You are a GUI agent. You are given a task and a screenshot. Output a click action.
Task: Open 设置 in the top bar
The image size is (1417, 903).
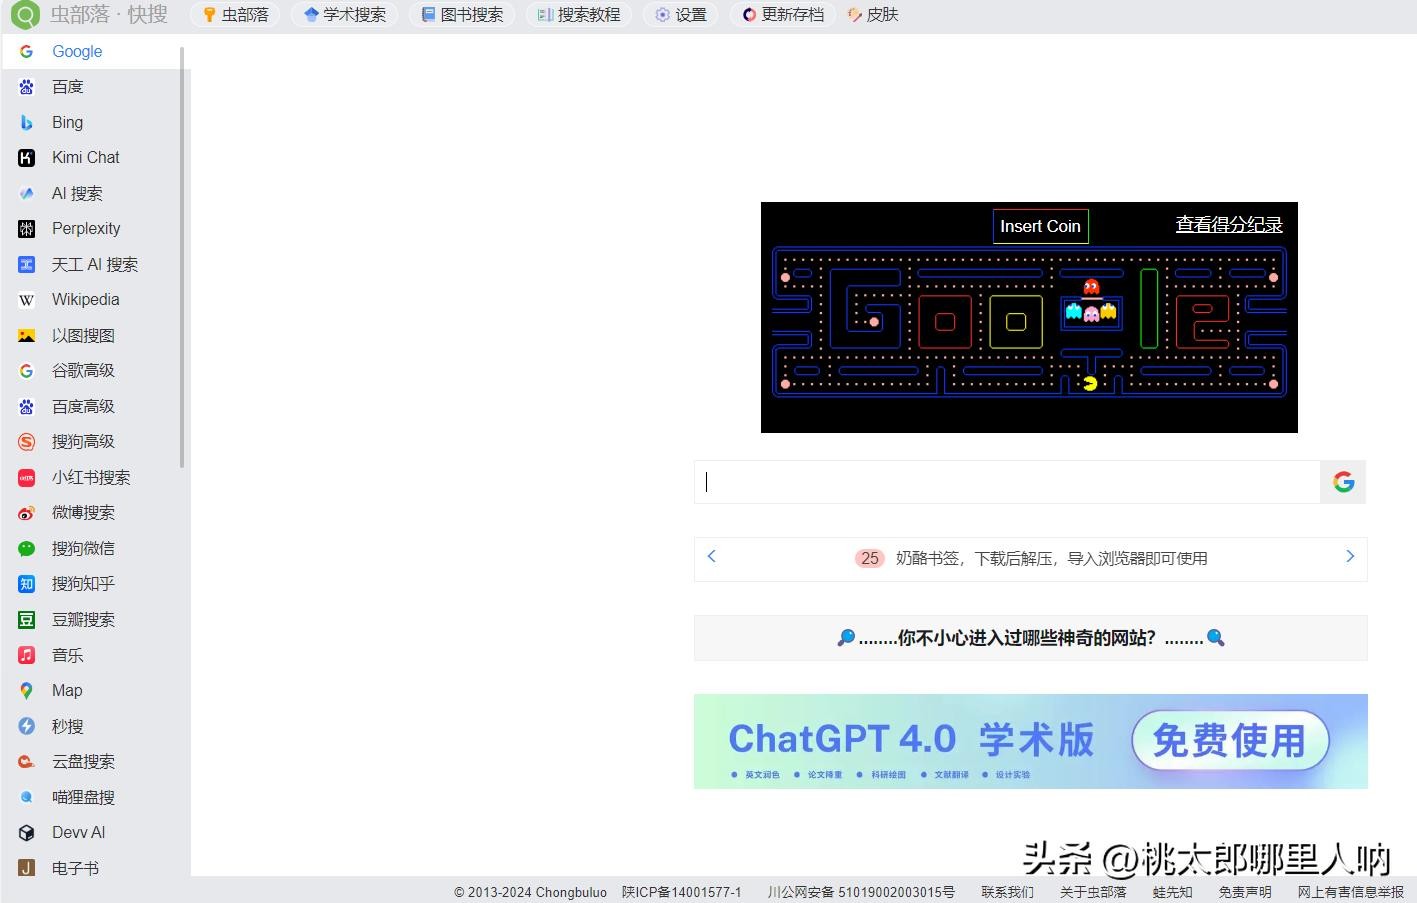[x=680, y=15]
